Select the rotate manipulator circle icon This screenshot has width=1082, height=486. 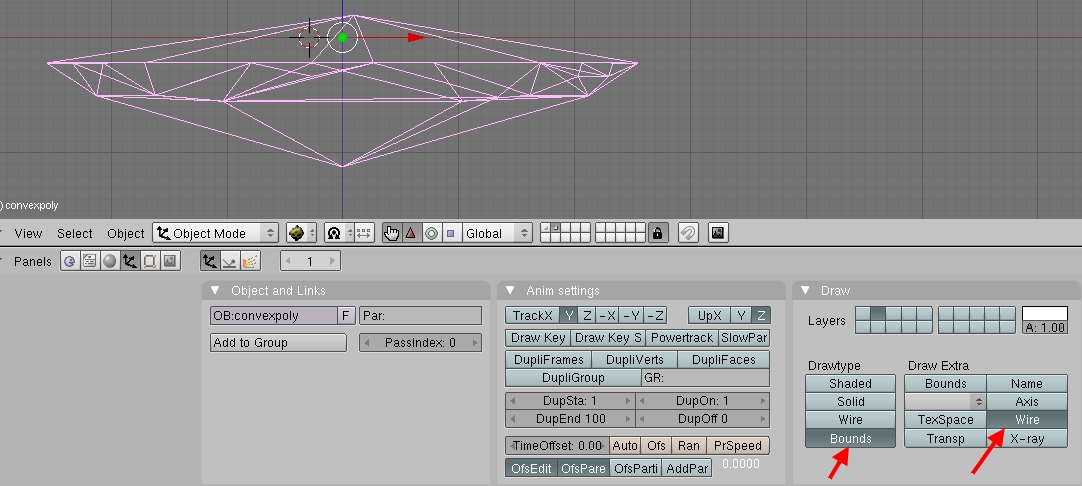point(431,233)
